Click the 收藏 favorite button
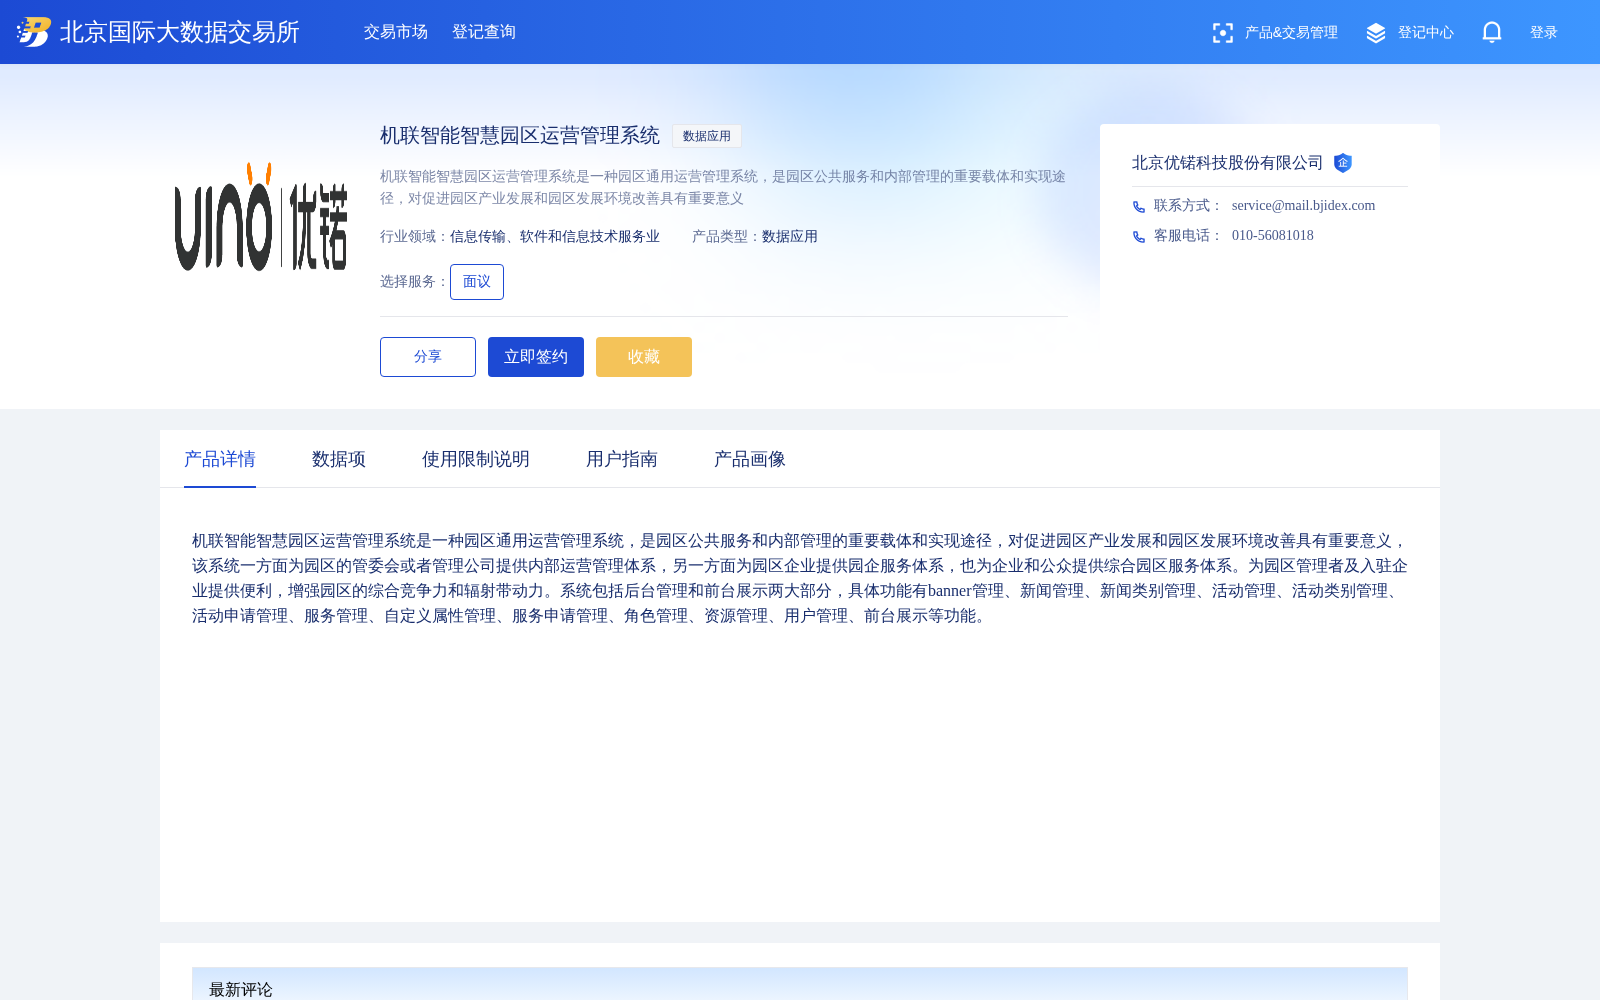 click(x=644, y=357)
